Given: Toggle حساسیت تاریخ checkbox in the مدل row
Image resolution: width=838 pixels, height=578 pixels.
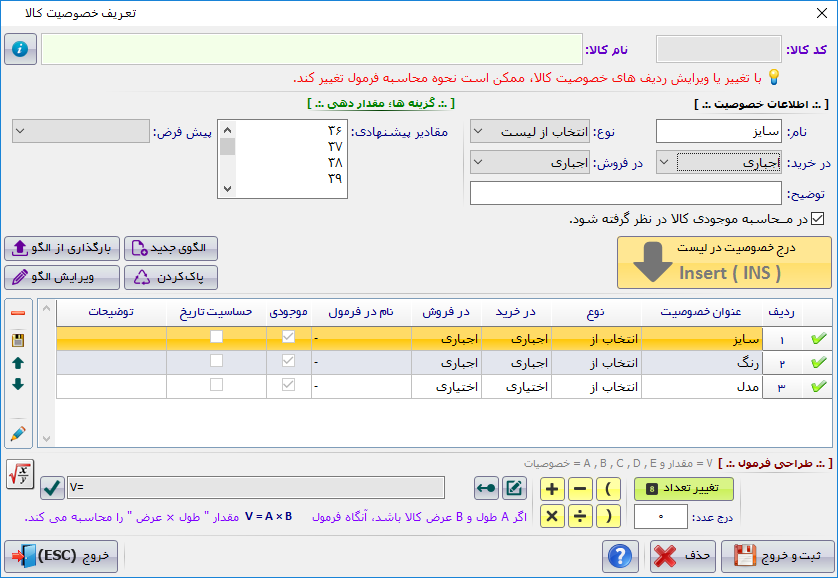Looking at the screenshot, I should [x=216, y=385].
